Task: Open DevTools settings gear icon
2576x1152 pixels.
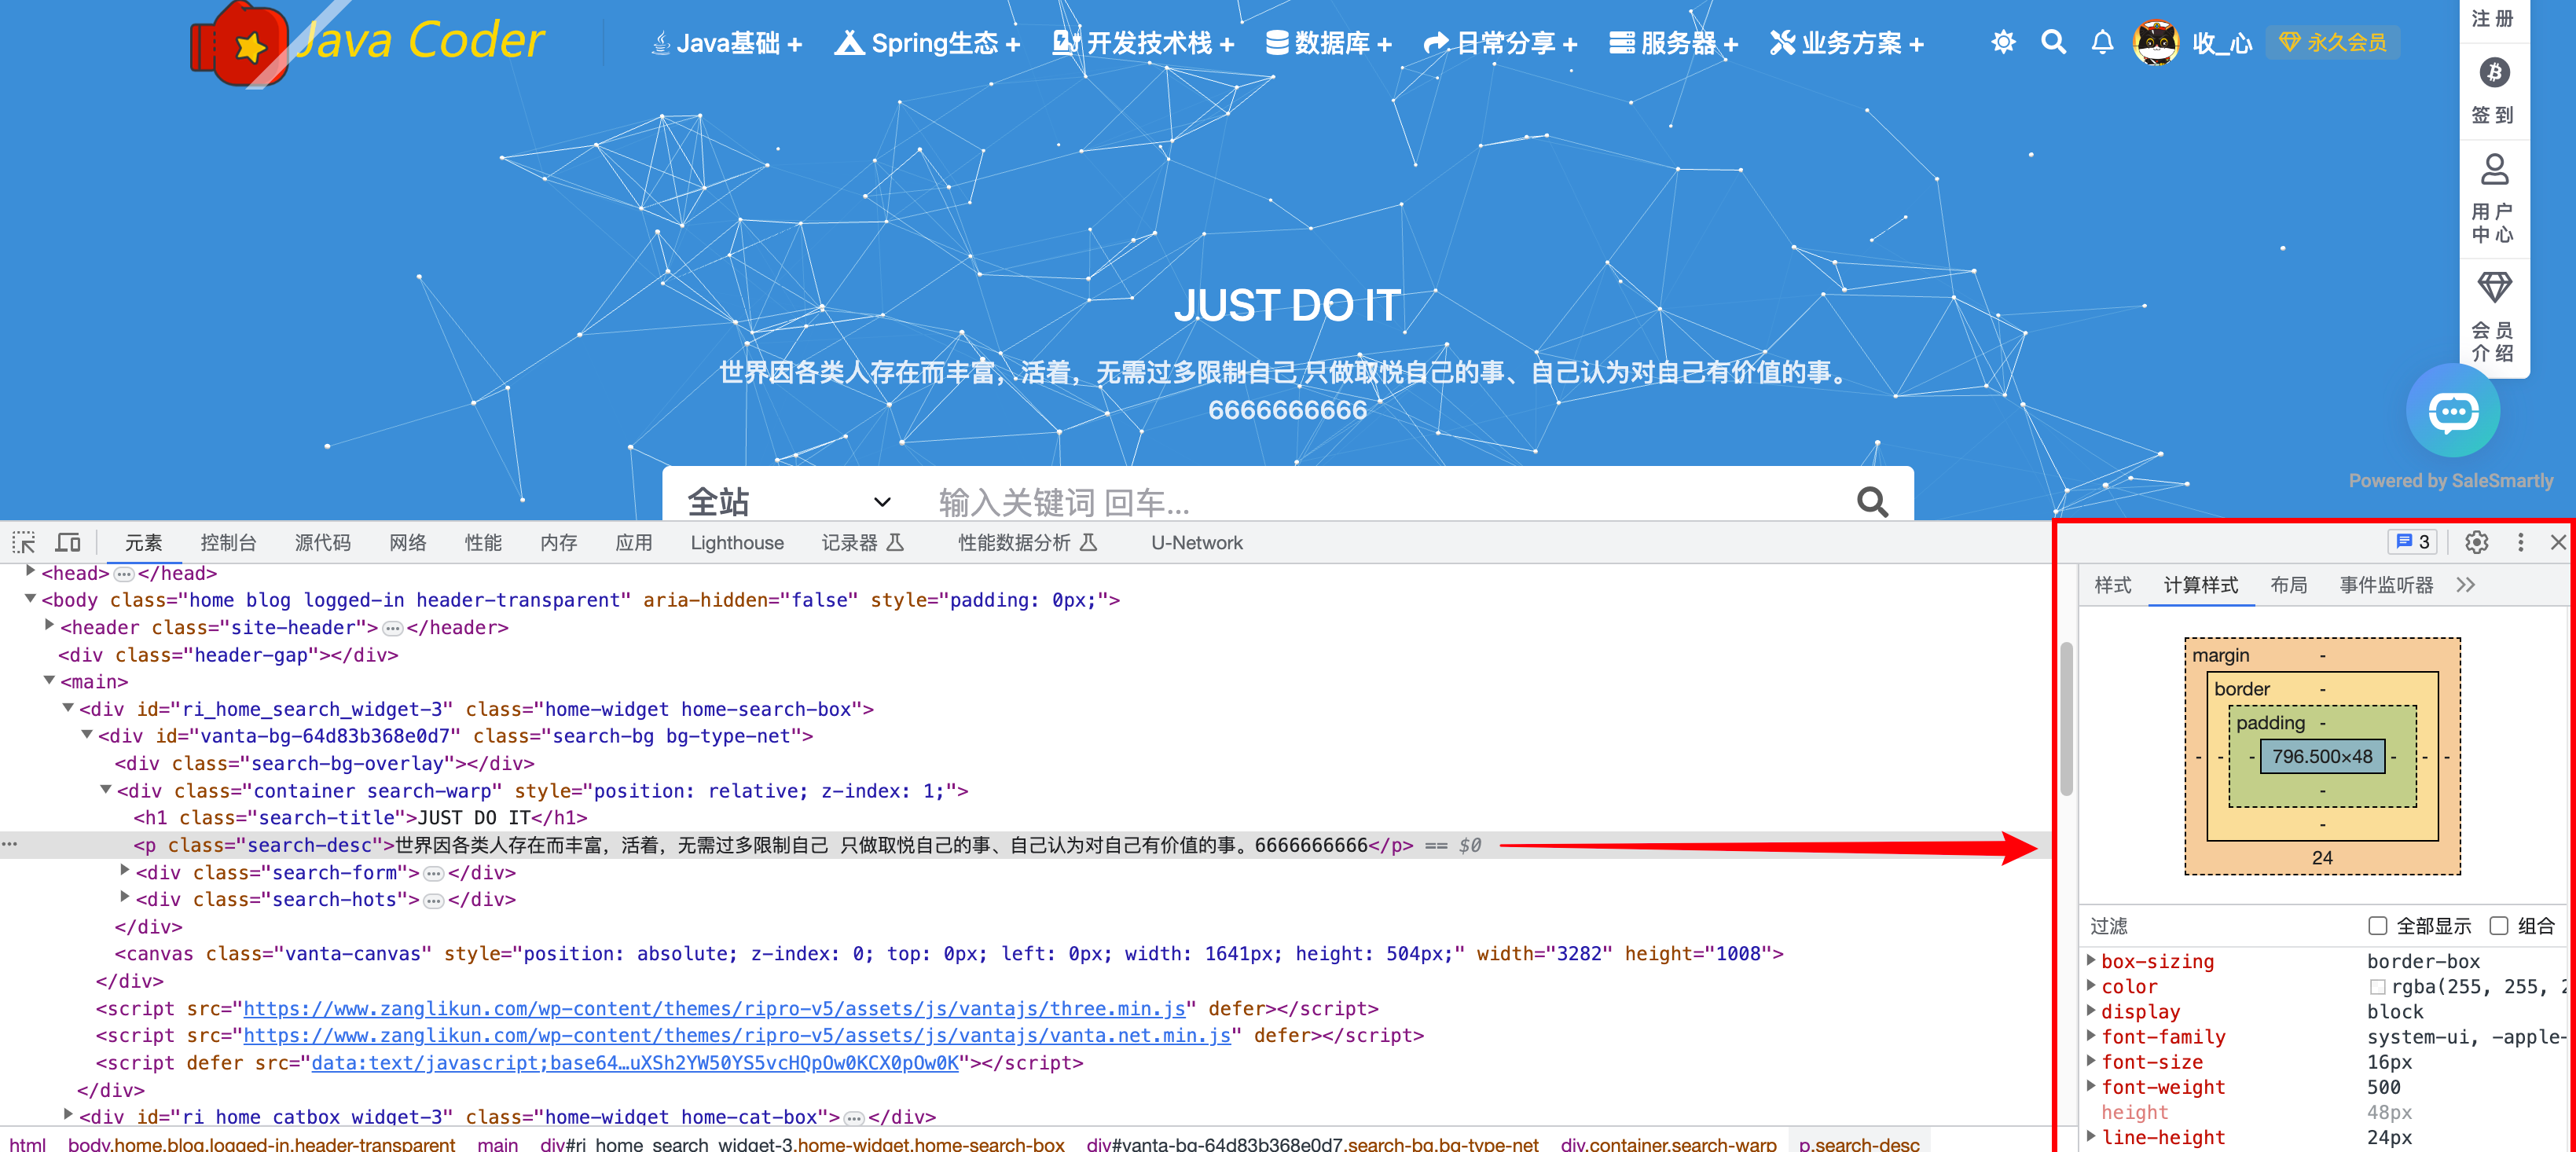Action: (x=2476, y=542)
